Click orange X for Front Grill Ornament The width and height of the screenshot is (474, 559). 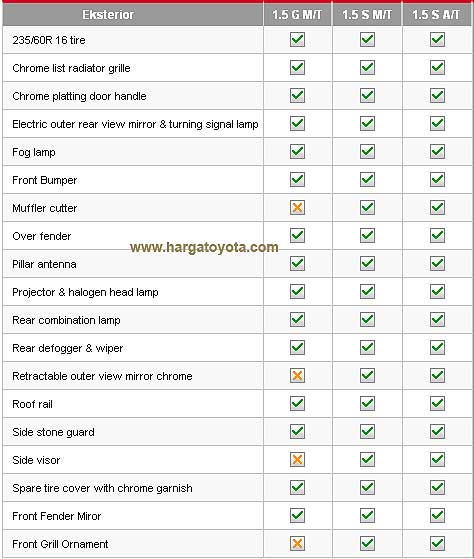(x=297, y=544)
